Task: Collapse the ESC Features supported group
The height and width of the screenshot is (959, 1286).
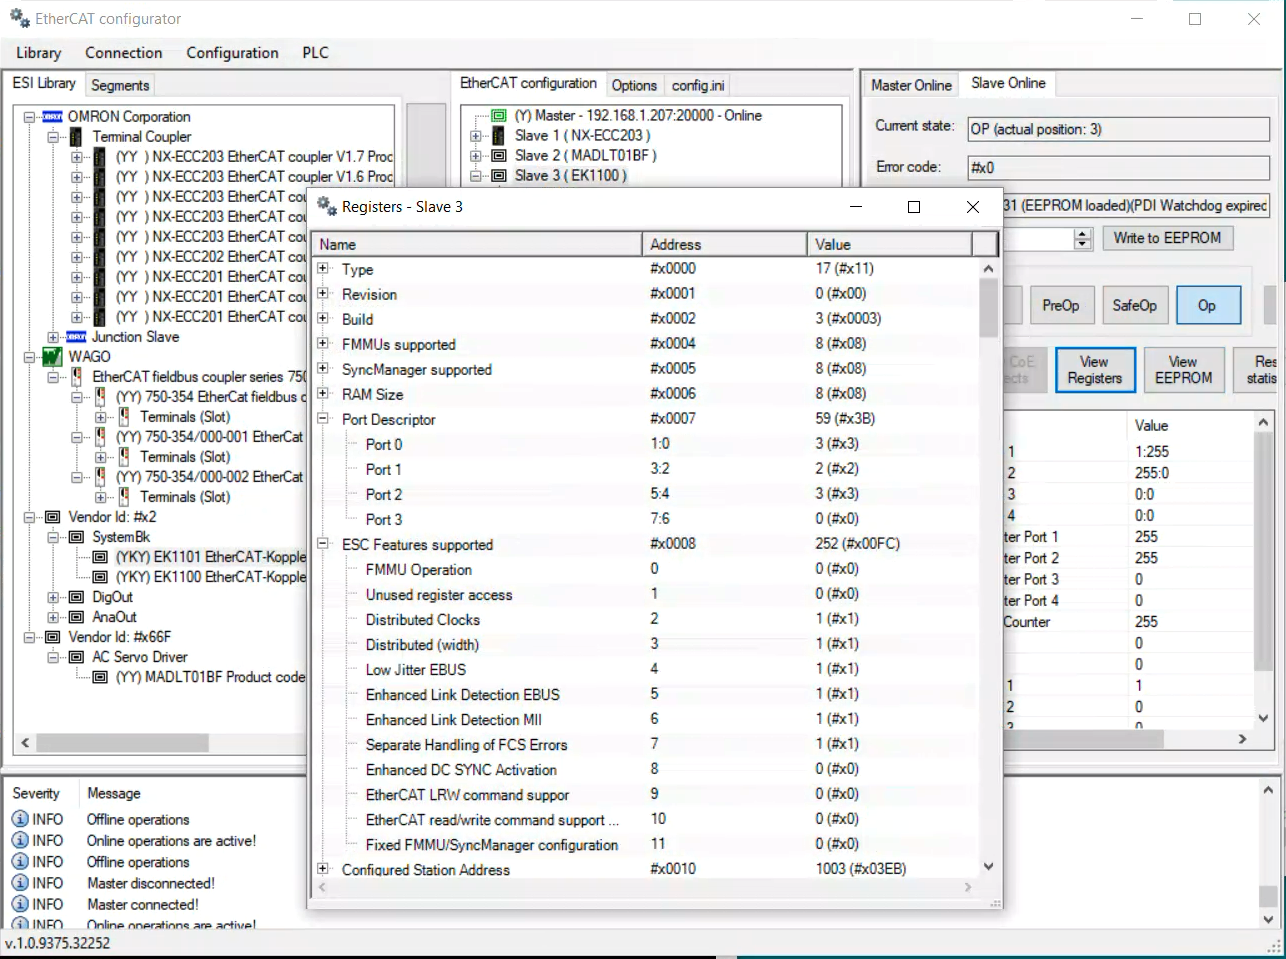Action: (x=323, y=543)
